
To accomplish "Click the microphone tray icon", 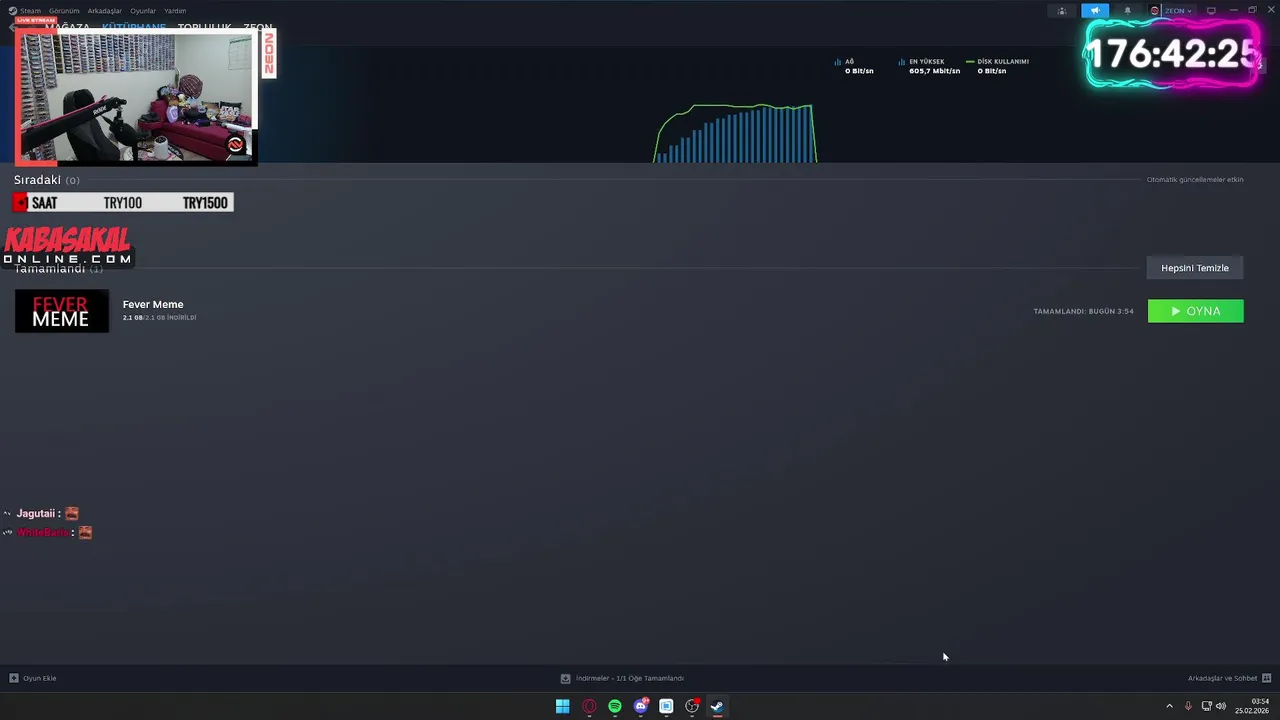I will pyautogui.click(x=1188, y=706).
